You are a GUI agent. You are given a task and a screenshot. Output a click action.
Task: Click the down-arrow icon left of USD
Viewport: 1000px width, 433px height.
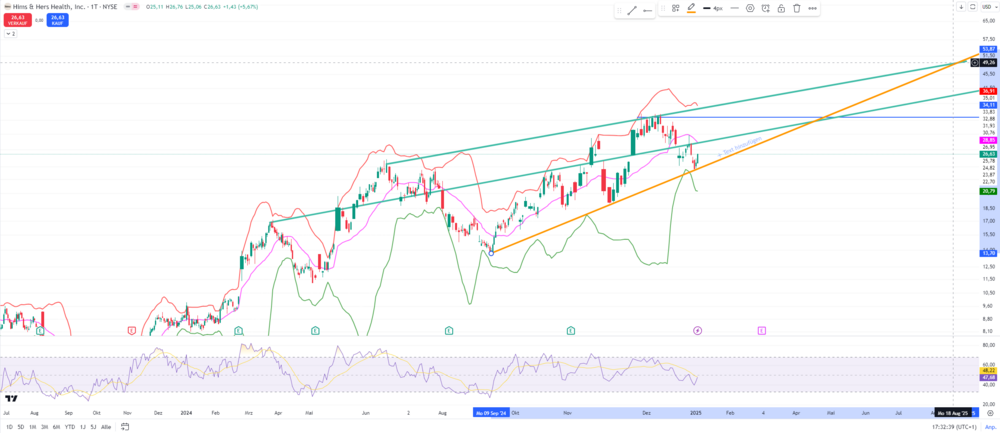point(961,7)
